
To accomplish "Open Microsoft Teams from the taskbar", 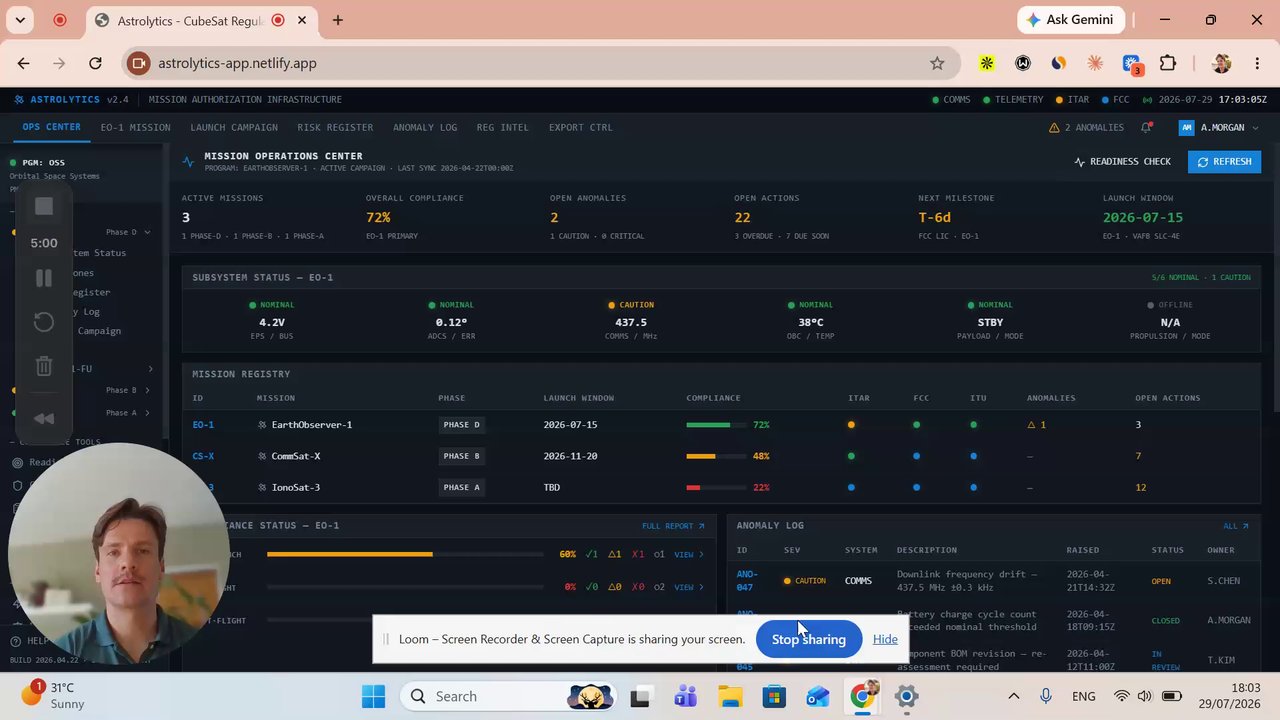I will (686, 696).
